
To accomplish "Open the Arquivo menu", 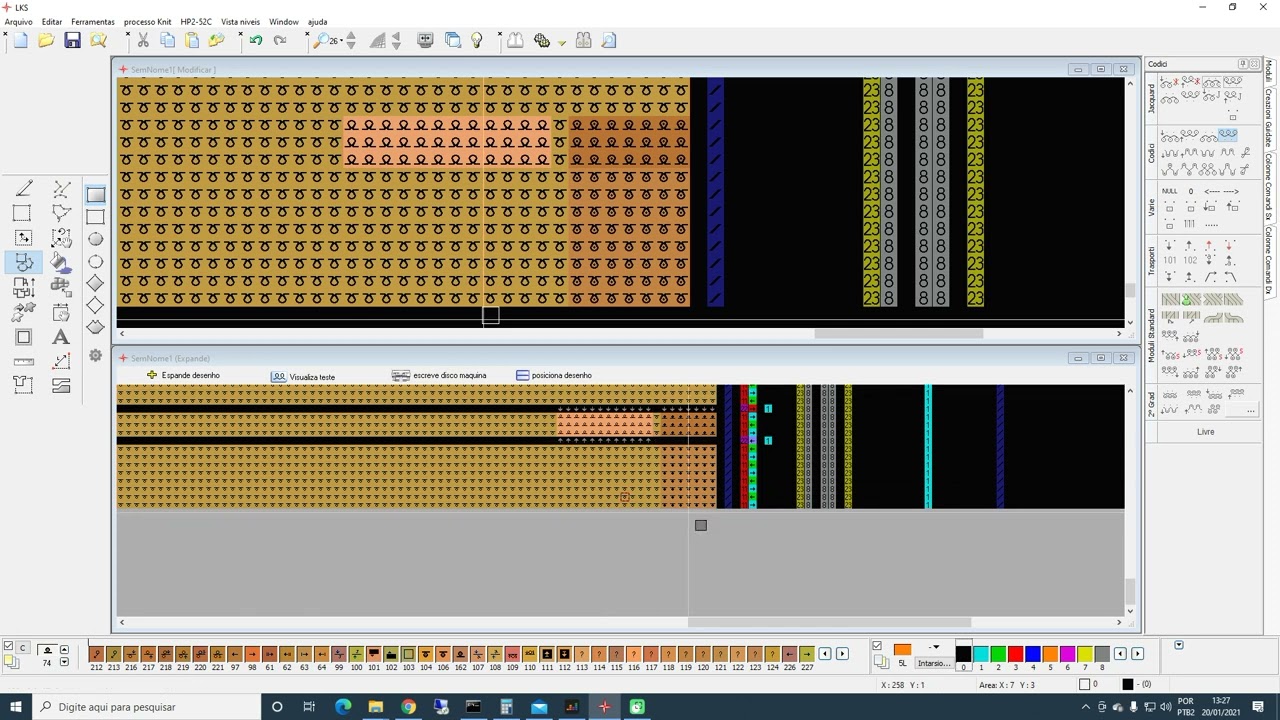I will click(18, 21).
